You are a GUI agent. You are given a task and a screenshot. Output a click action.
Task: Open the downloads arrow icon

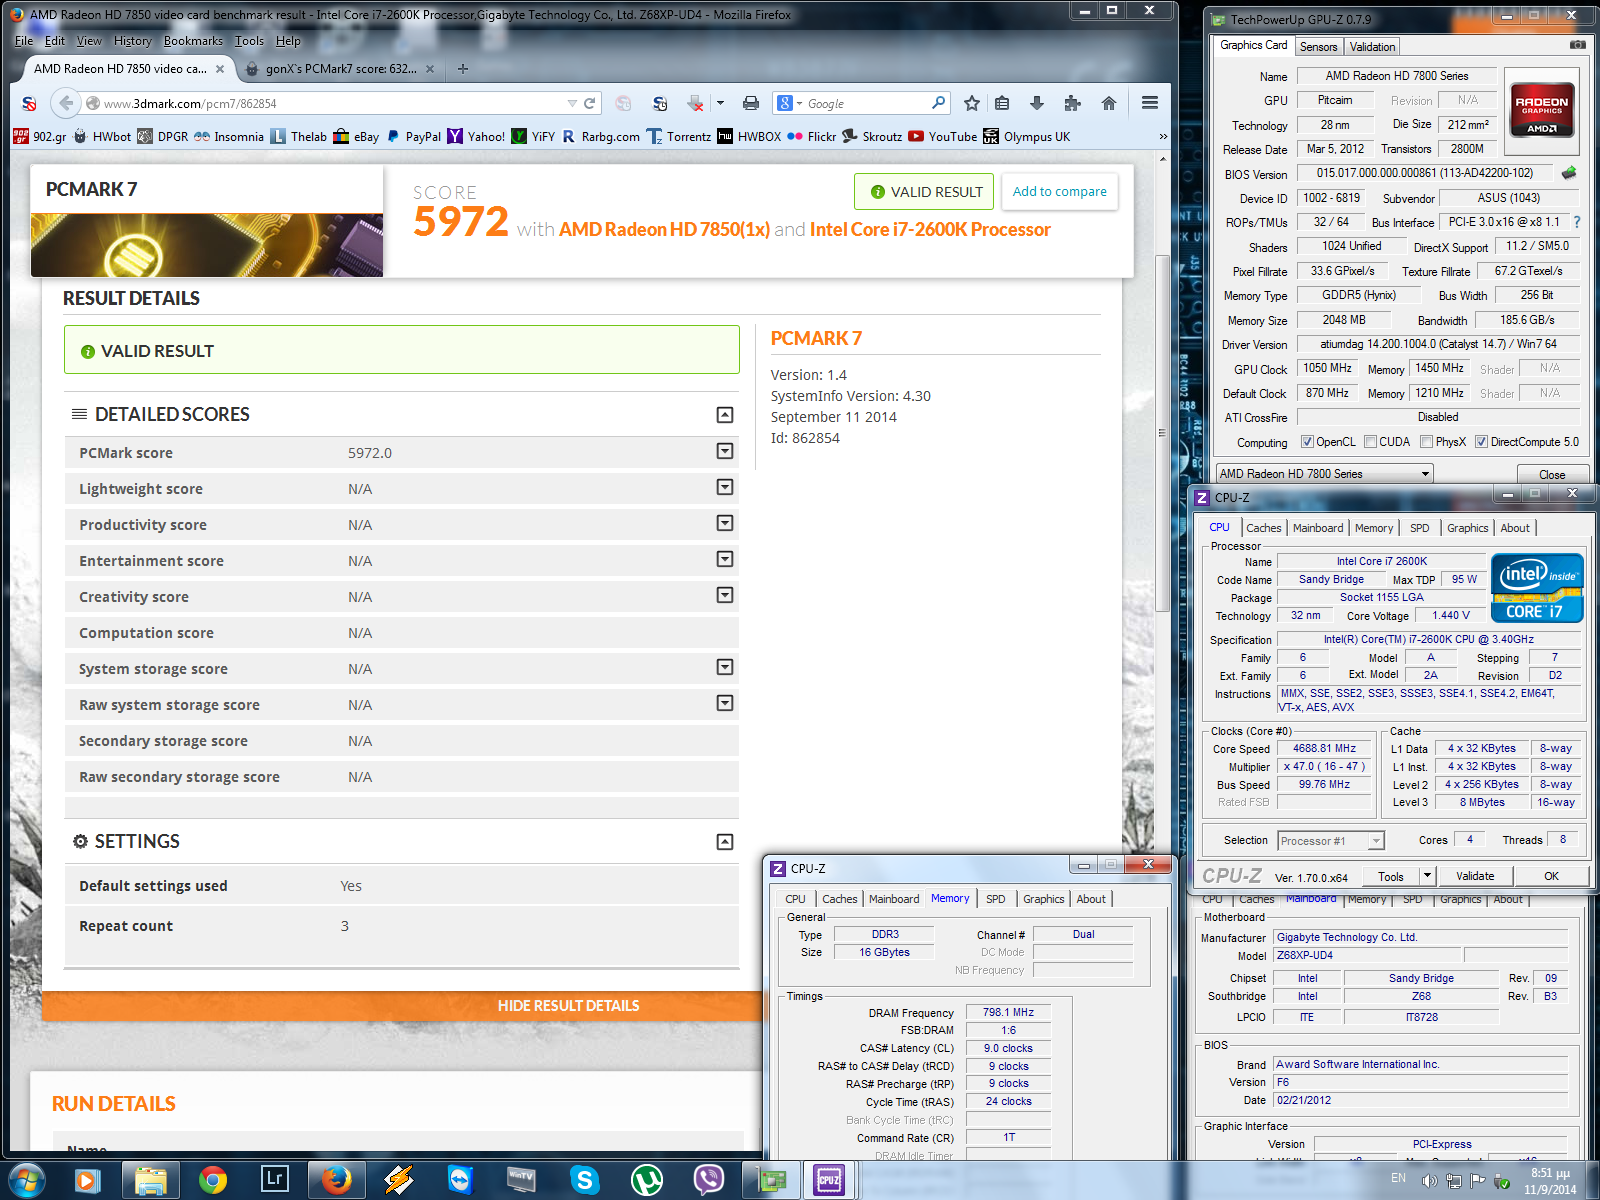pos(1037,103)
